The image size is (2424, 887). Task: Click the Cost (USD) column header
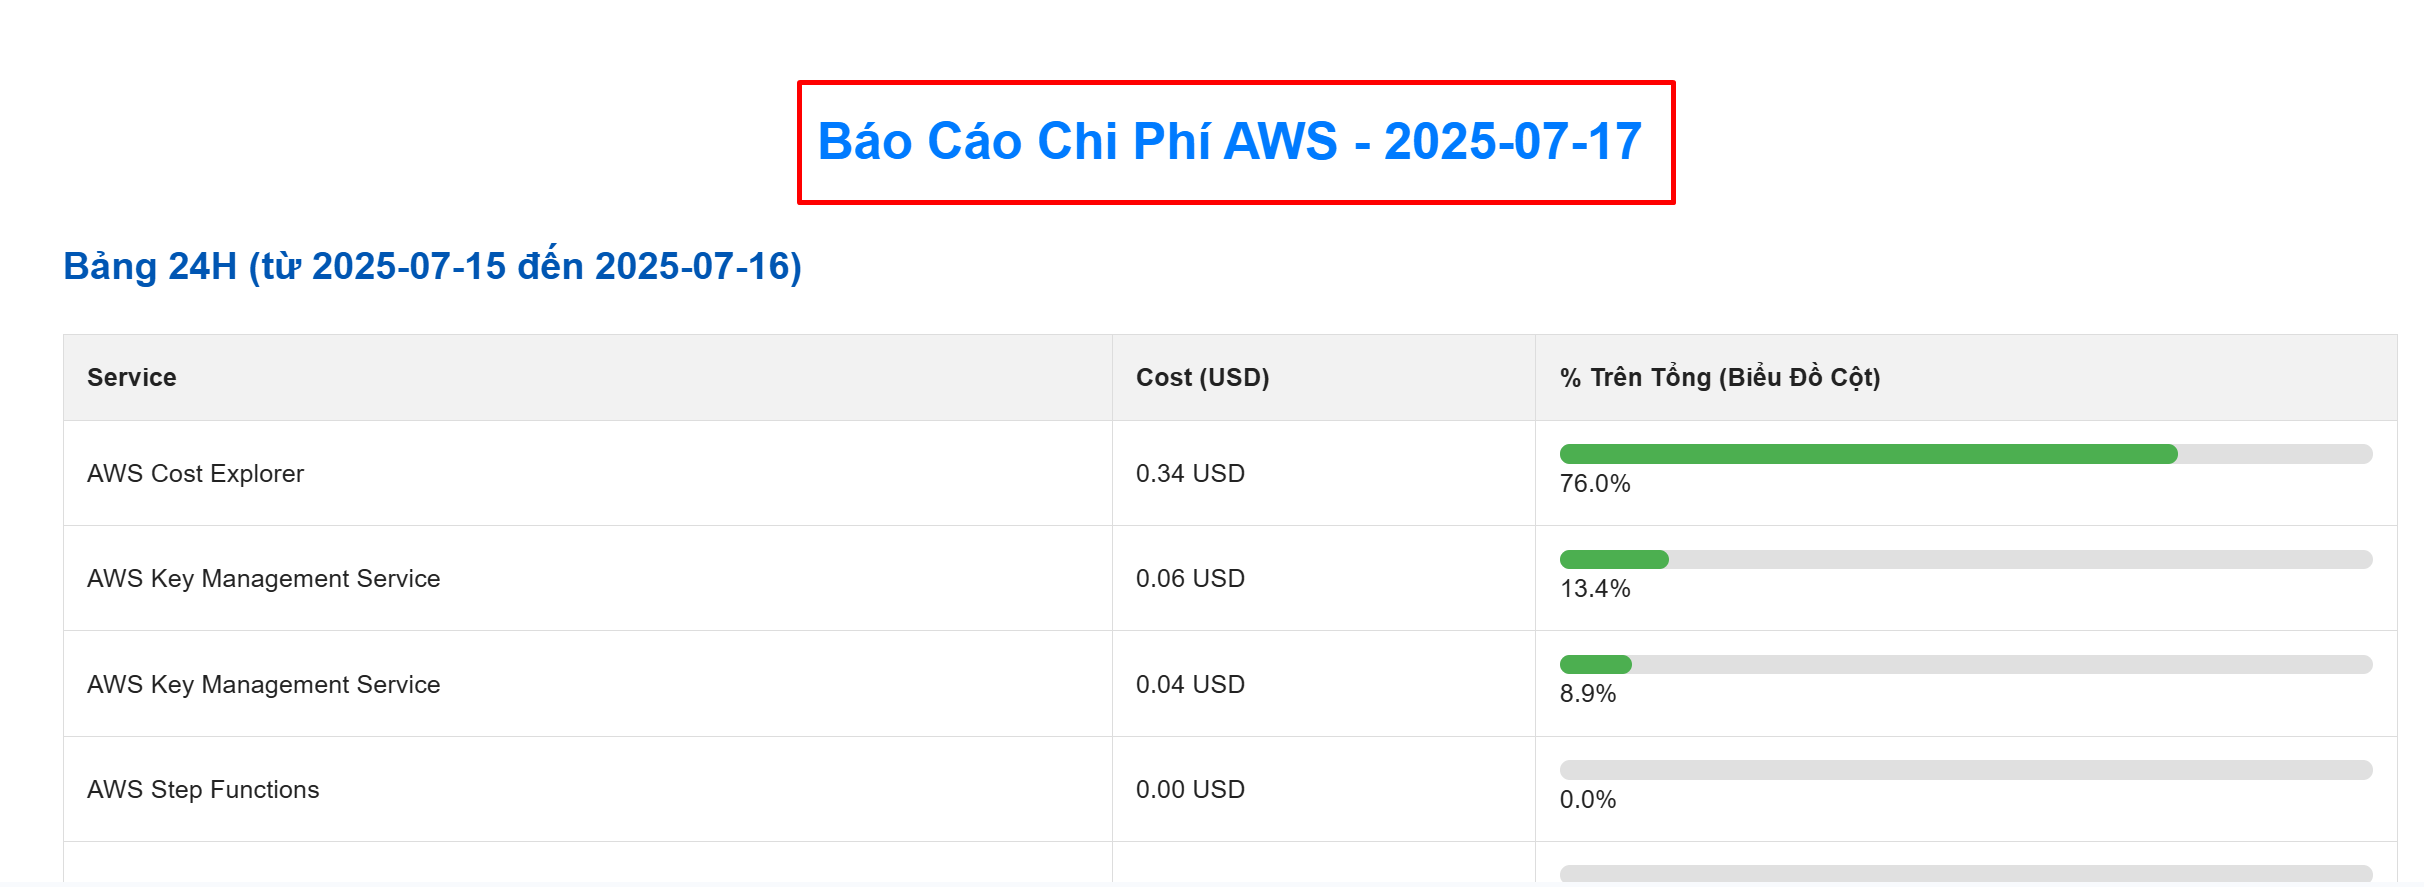1202,377
